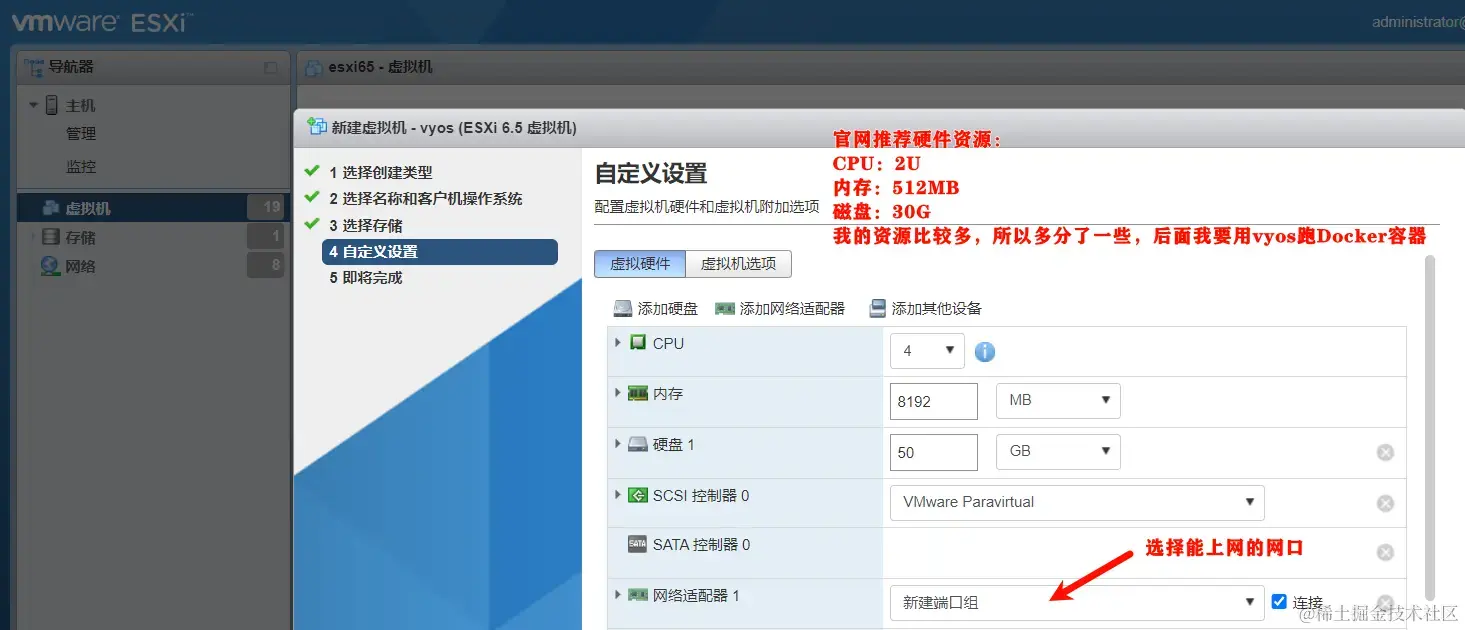Click the esxi65 - Virtual Machines breadcrumb title
Screen dimensions: 1465x630
pos(380,67)
